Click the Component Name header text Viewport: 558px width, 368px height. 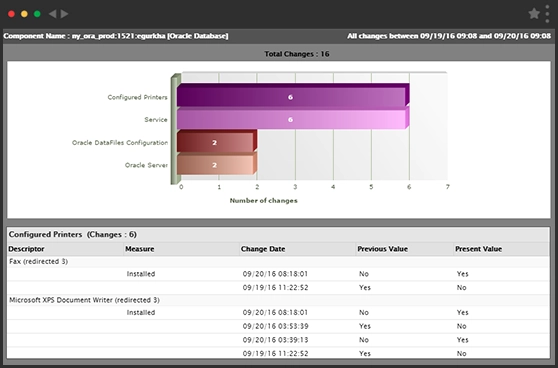coord(116,36)
